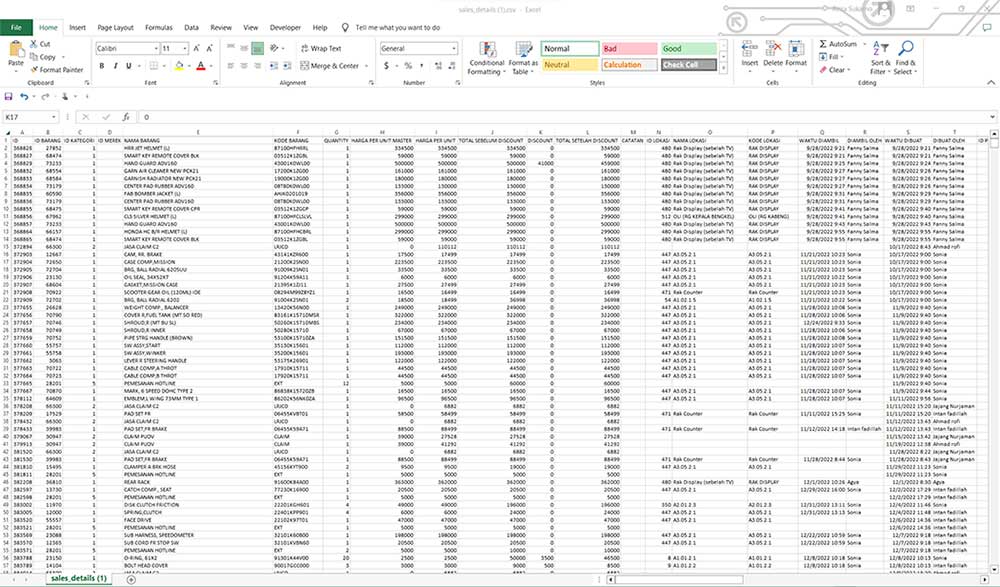
Task: Apply comma style format
Action: 421,66
